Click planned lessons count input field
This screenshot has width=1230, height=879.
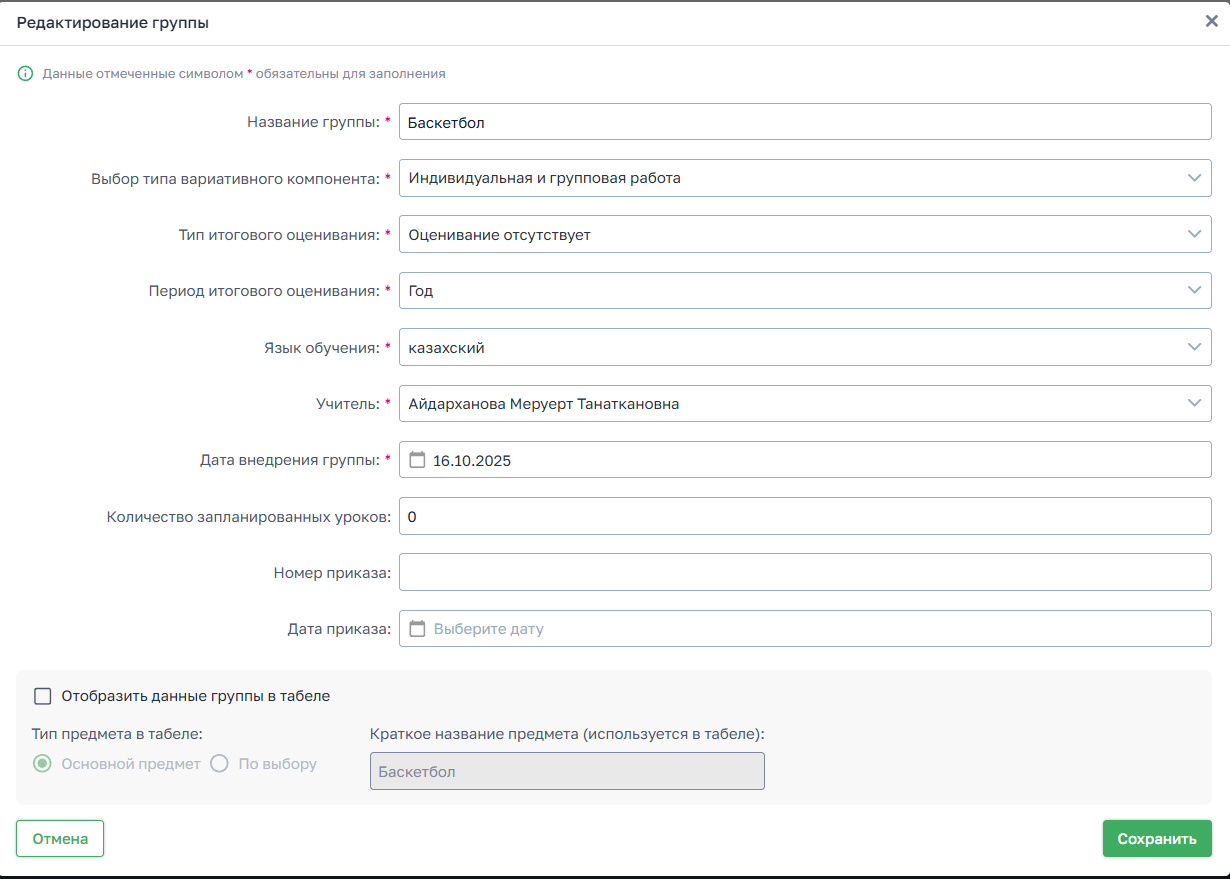click(804, 517)
